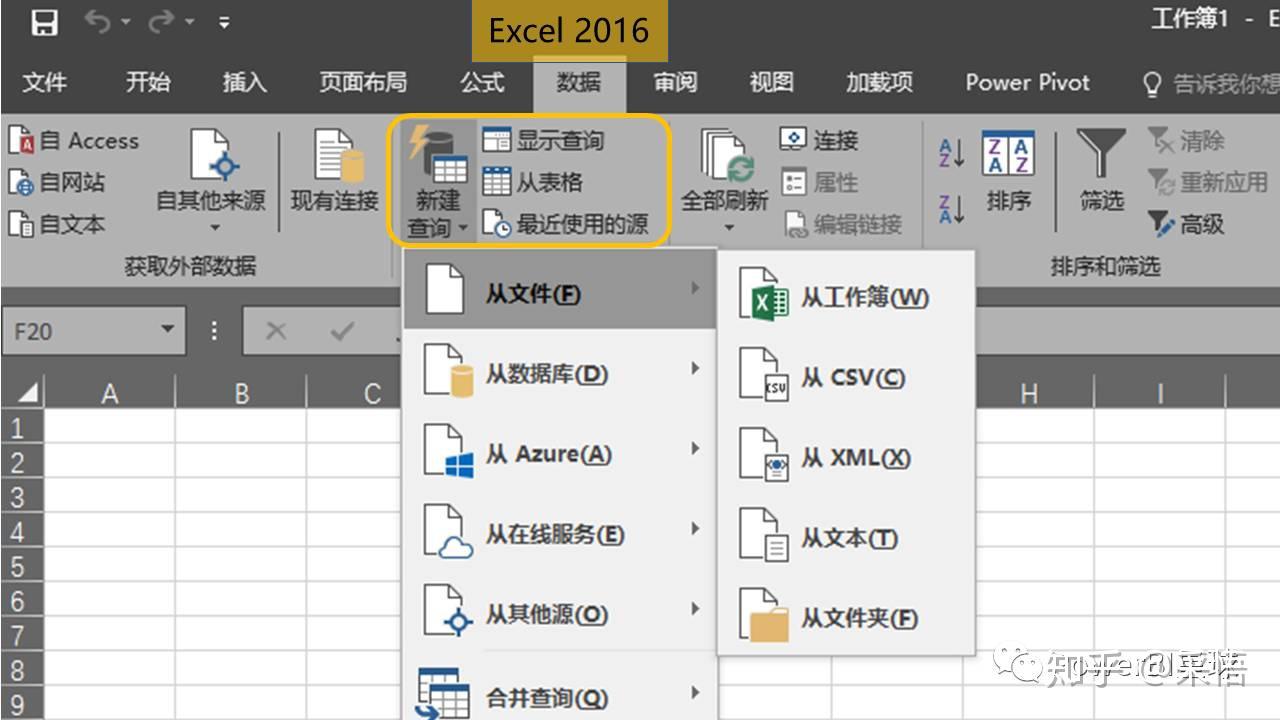Select row 5 header
Screen dimensions: 1280x720
(x=21, y=566)
